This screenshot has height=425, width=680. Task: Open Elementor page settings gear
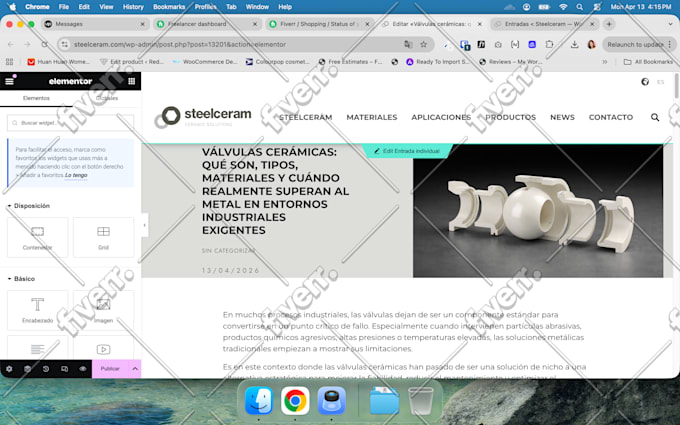[9, 369]
